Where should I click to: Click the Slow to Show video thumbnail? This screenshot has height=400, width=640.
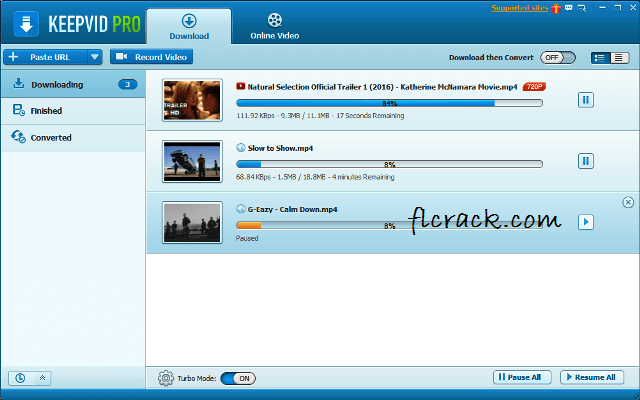coord(192,161)
